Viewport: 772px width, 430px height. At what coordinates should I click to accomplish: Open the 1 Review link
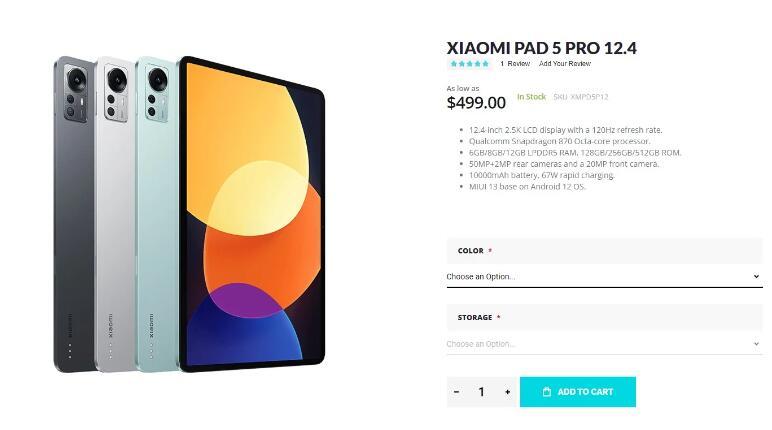(x=515, y=64)
